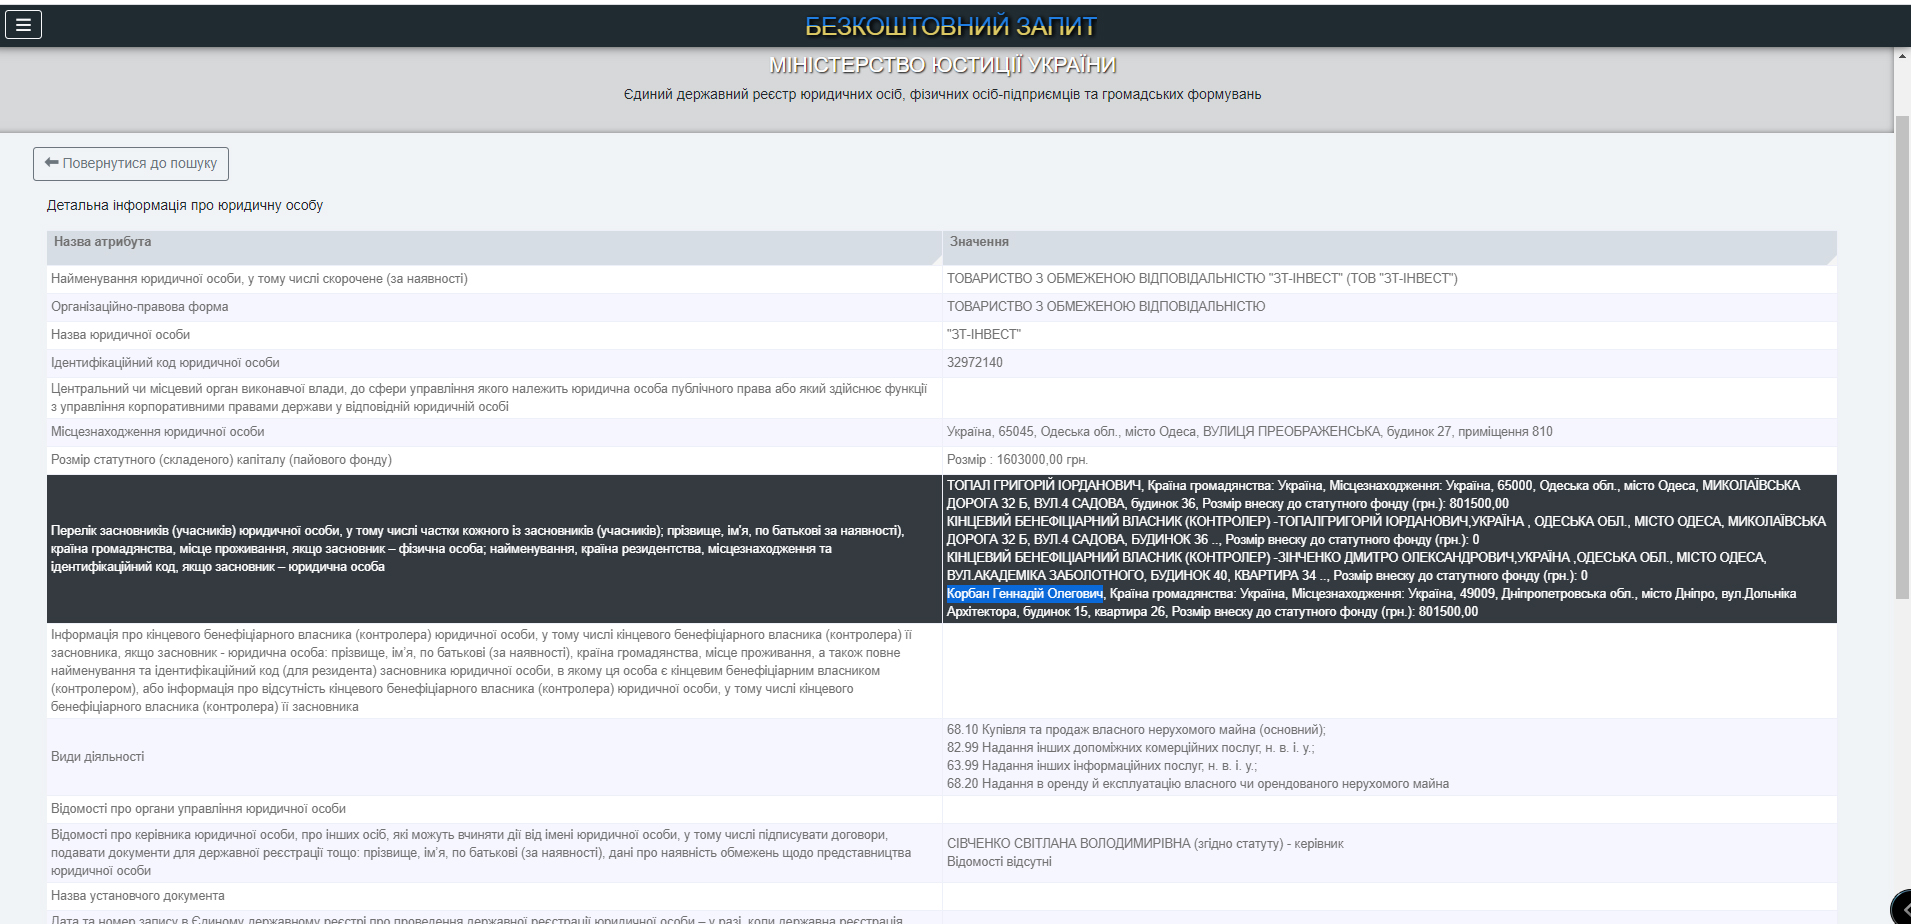Click the left arrow icon on back button
Image resolution: width=1911 pixels, height=924 pixels.
click(52, 163)
